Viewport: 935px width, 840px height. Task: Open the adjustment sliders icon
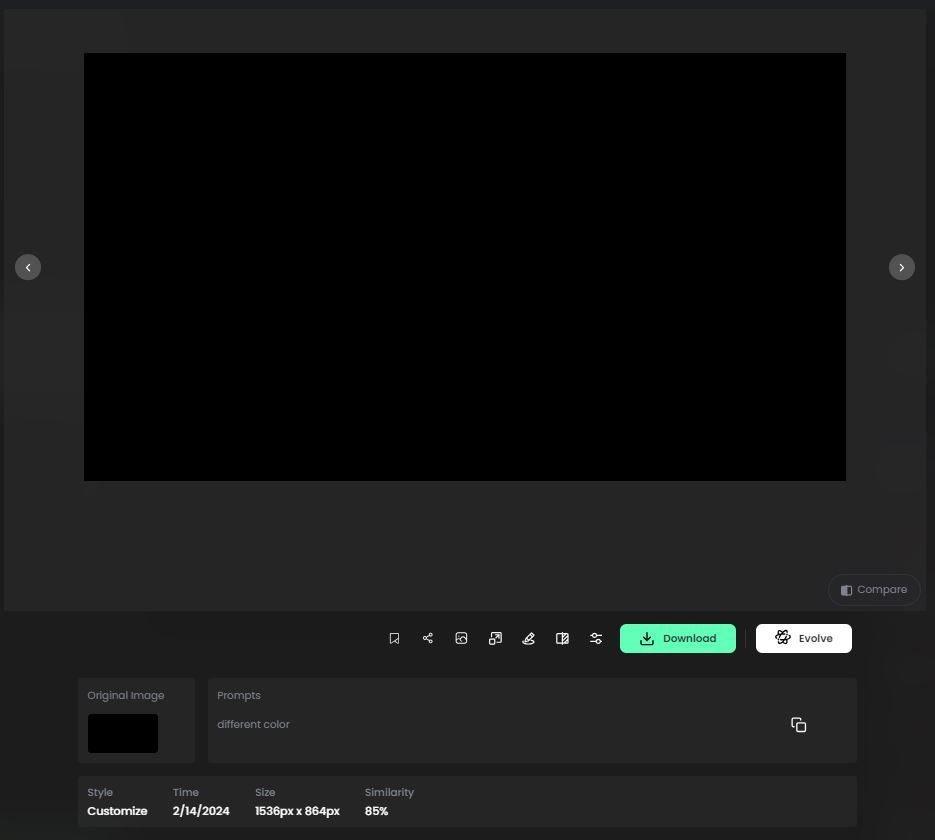pyautogui.click(x=596, y=638)
